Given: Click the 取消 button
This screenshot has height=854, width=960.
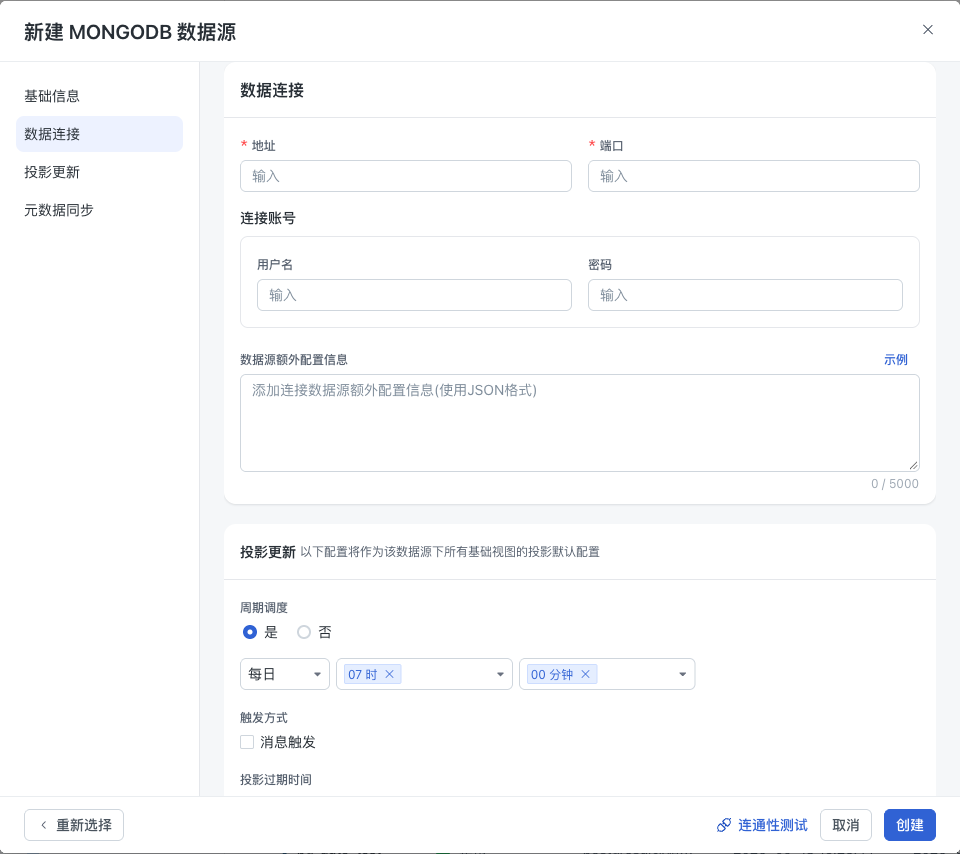Looking at the screenshot, I should pyautogui.click(x=846, y=825).
